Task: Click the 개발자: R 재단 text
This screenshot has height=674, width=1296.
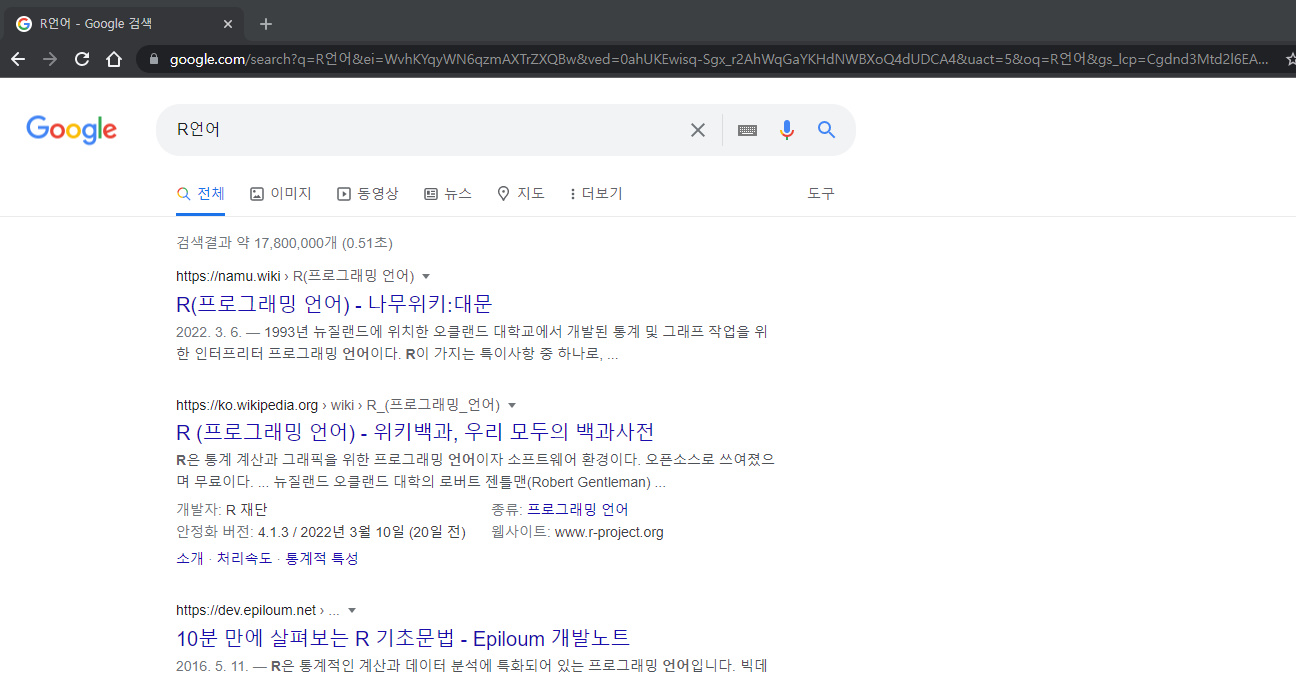Action: 222,509
